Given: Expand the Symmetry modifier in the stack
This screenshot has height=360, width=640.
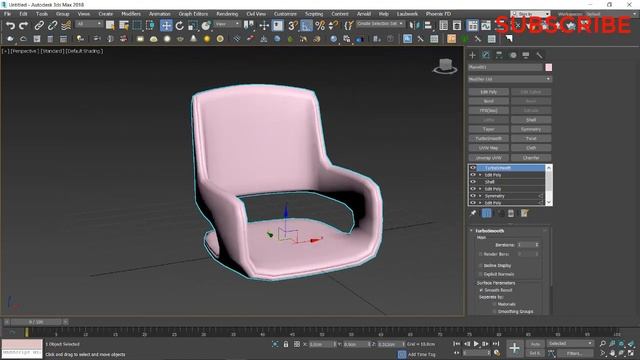Looking at the screenshot, I should pos(480,196).
